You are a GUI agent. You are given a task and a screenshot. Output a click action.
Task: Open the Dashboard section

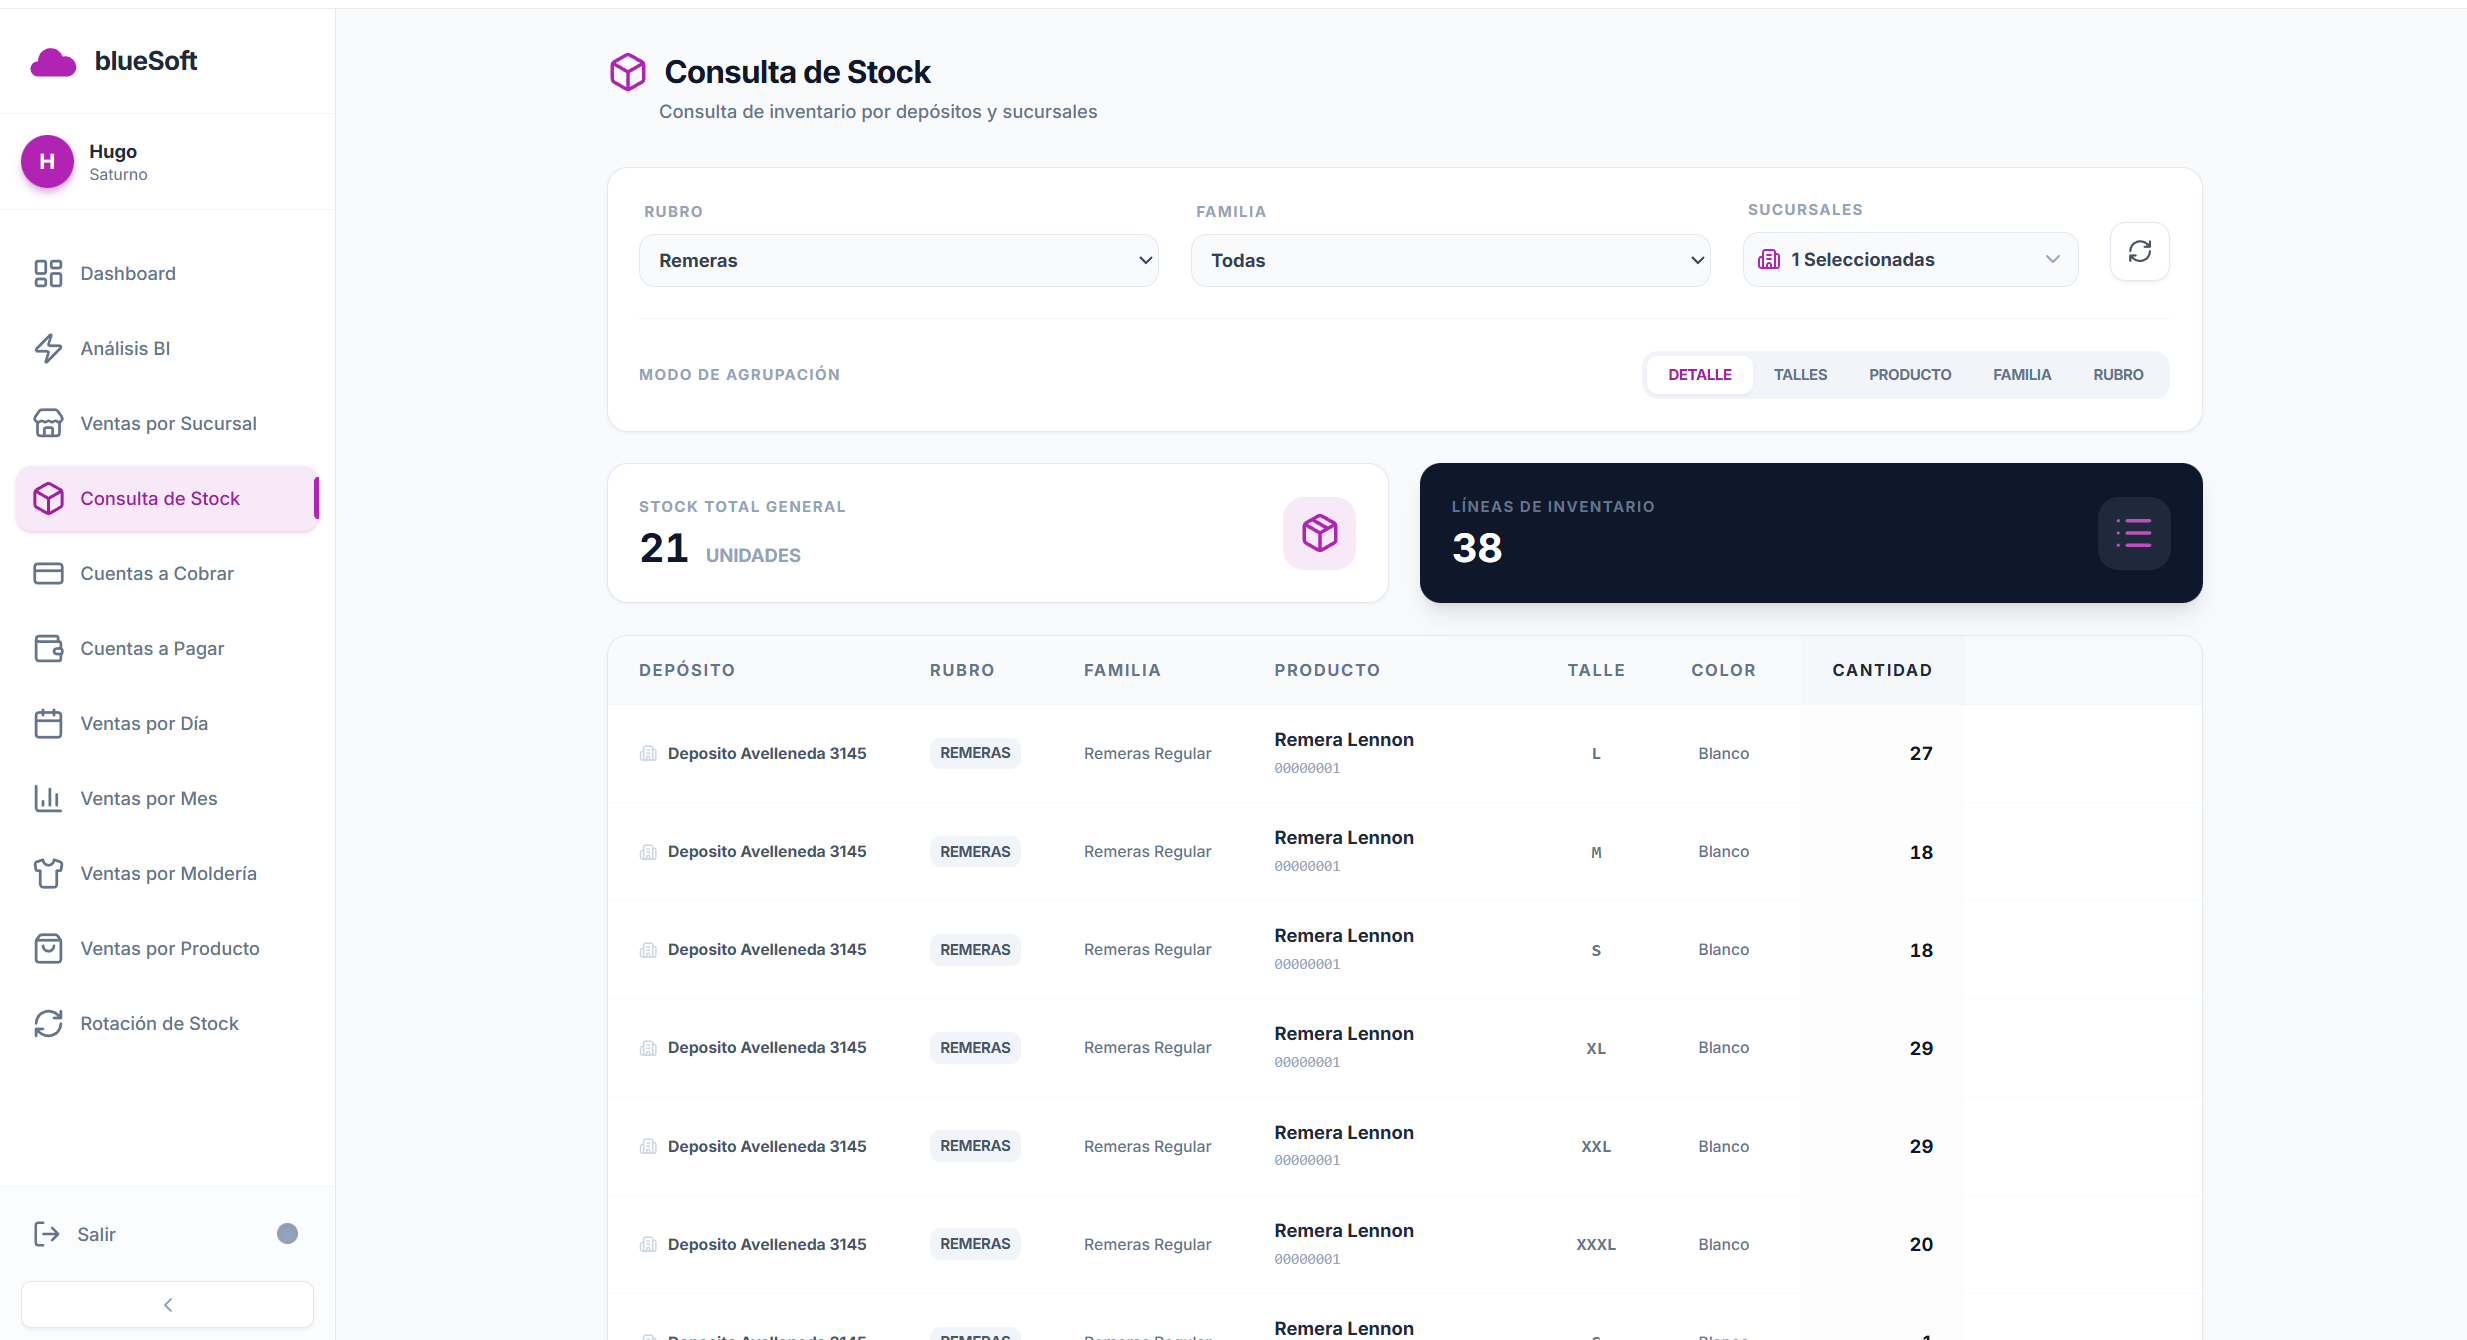coord(128,273)
